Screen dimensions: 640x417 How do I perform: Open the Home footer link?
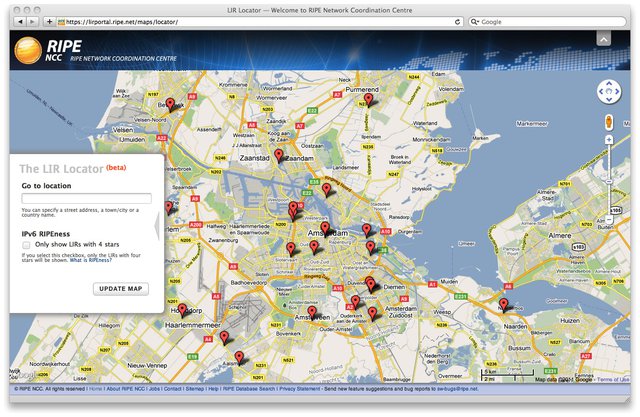tap(96, 389)
